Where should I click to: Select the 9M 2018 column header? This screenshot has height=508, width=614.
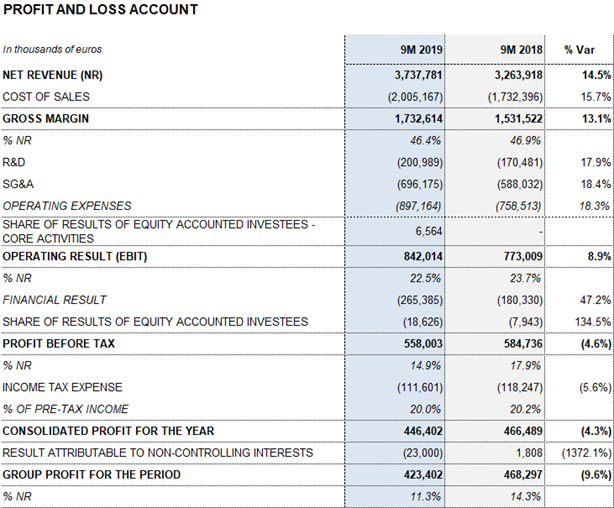[x=521, y=50]
